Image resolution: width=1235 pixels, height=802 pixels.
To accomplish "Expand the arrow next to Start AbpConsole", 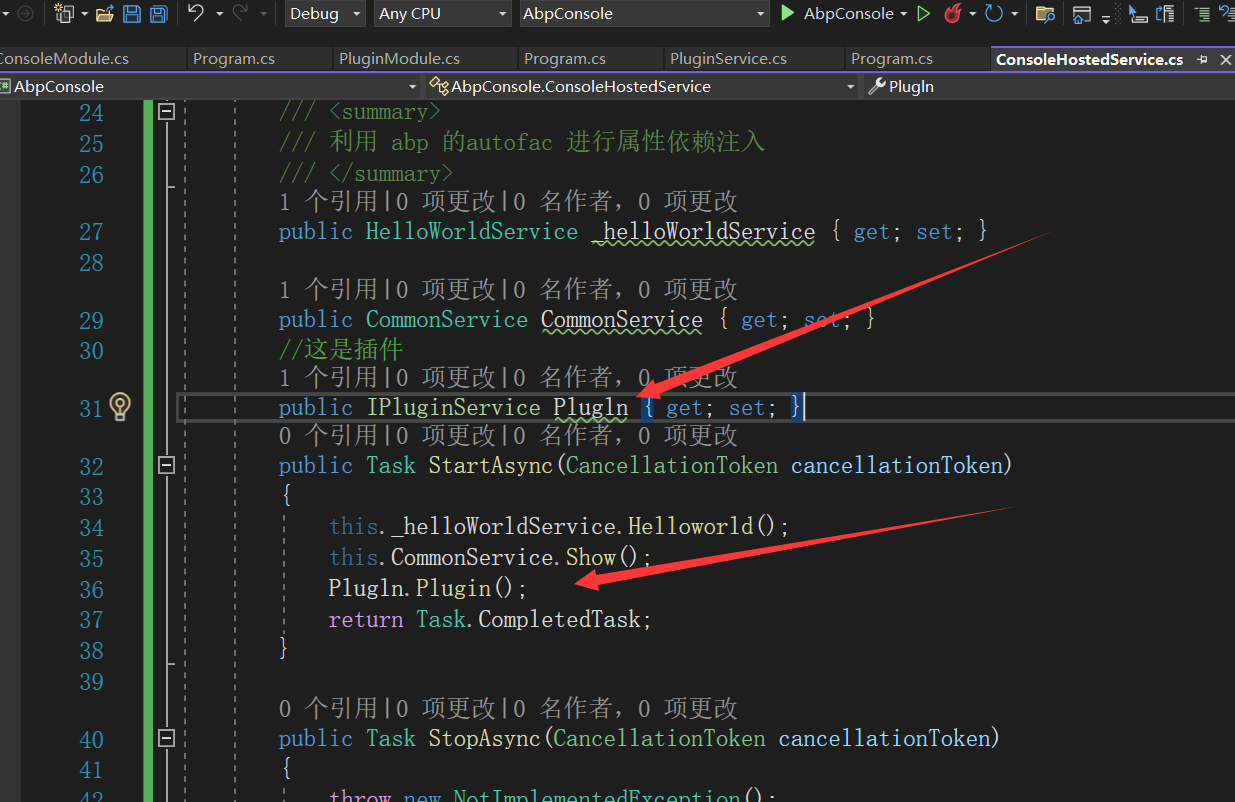I will click(x=903, y=14).
